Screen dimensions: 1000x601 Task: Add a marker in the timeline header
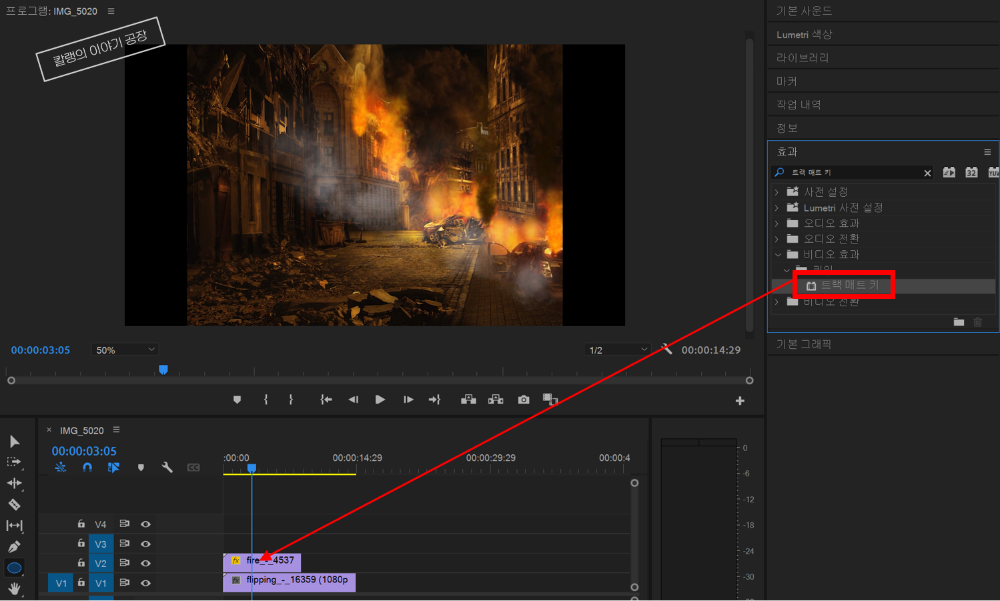click(141, 468)
